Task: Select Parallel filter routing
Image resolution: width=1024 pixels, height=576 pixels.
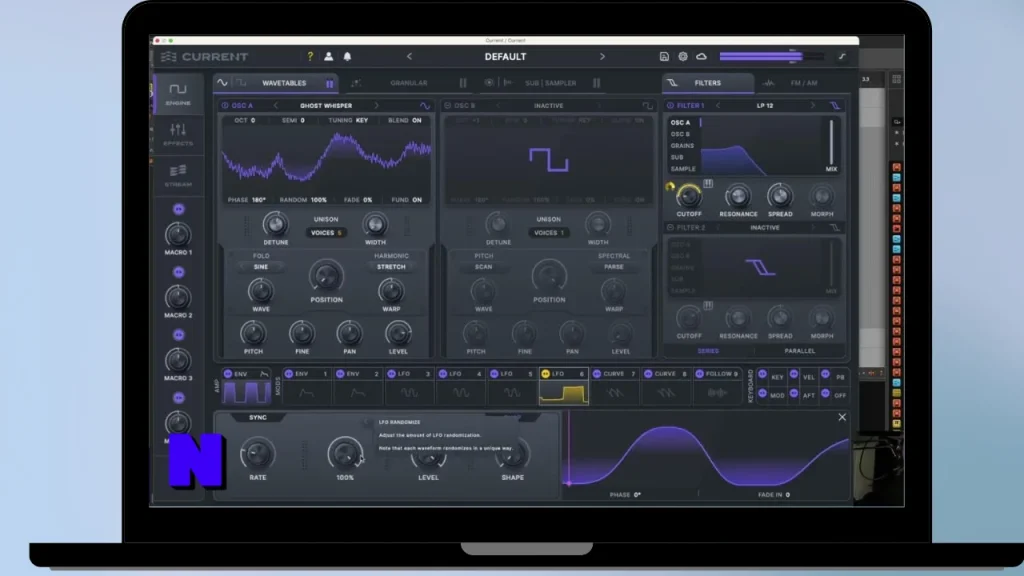Action: tap(799, 351)
